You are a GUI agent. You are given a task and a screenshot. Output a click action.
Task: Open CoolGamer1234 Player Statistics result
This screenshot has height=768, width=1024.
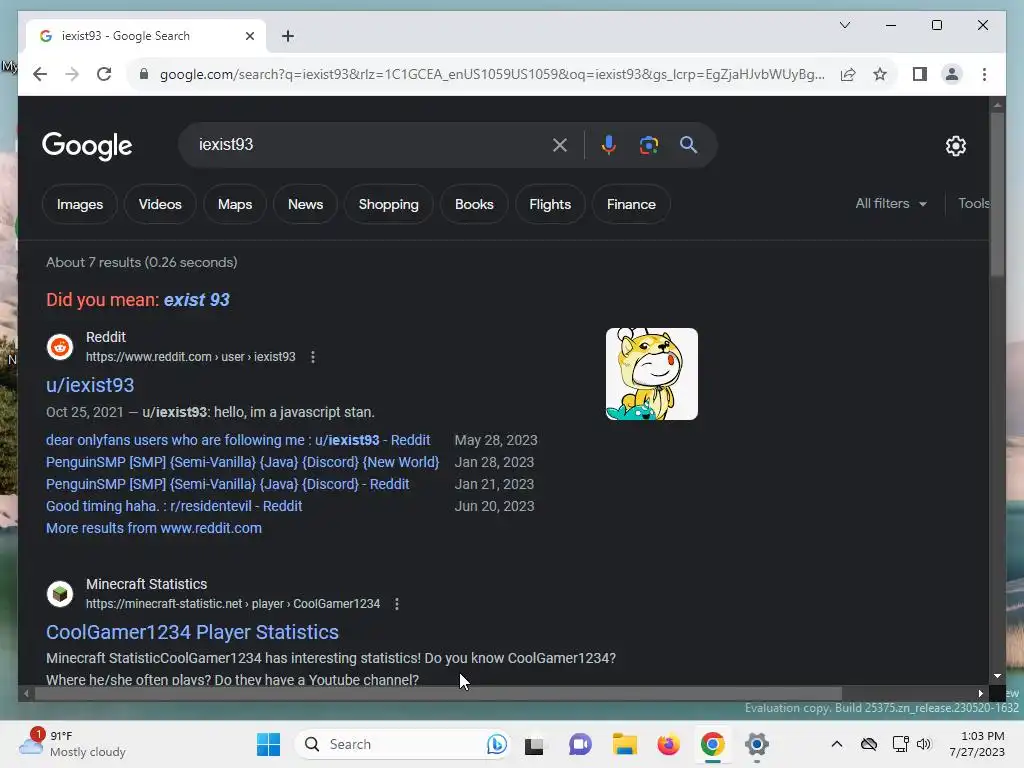click(192, 632)
